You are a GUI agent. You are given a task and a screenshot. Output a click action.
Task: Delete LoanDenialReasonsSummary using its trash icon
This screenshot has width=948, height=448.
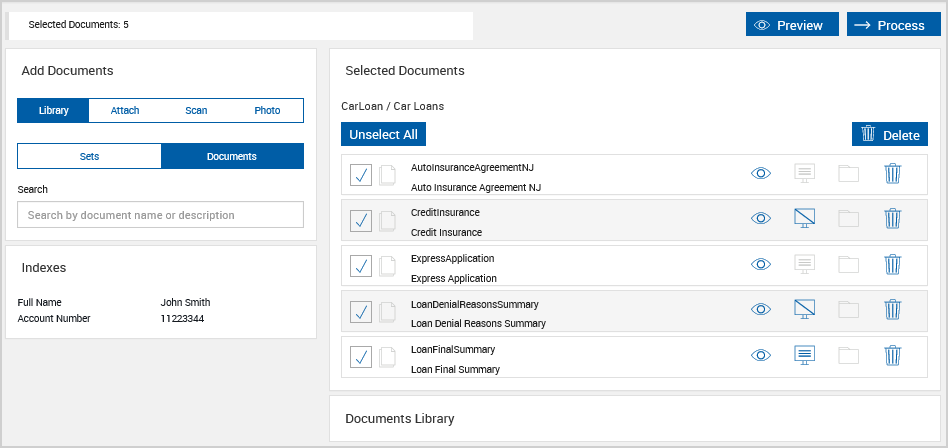pyautogui.click(x=892, y=310)
